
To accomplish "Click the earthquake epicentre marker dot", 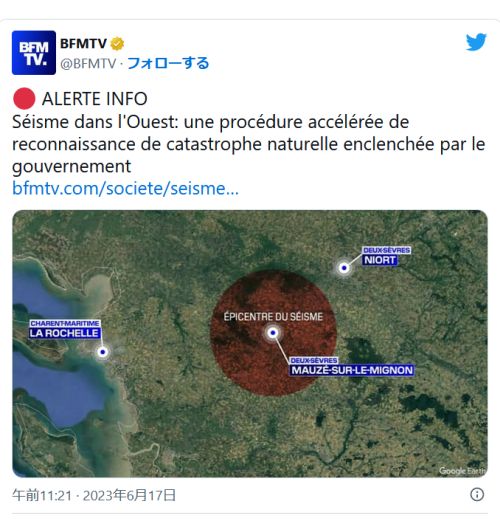I will tap(273, 333).
